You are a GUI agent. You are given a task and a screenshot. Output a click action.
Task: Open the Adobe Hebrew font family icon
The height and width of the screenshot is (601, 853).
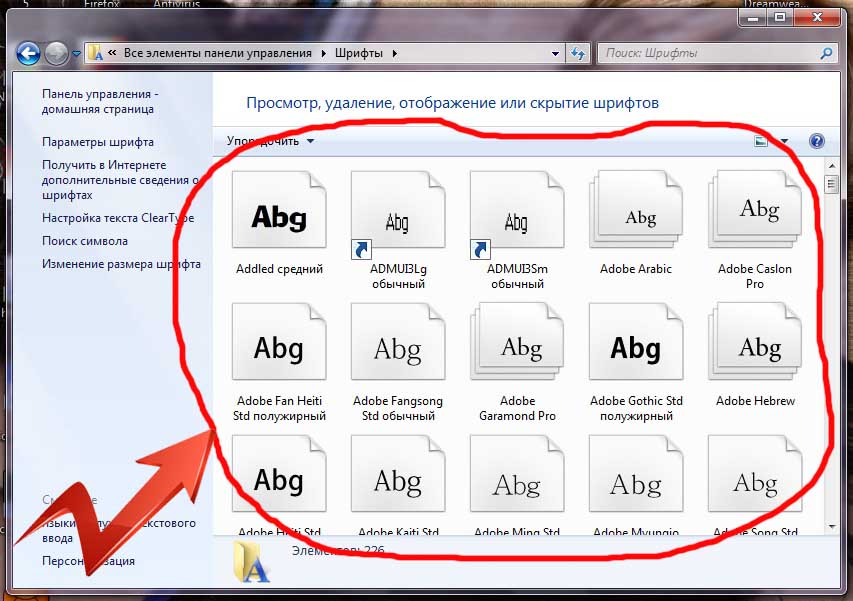(755, 342)
